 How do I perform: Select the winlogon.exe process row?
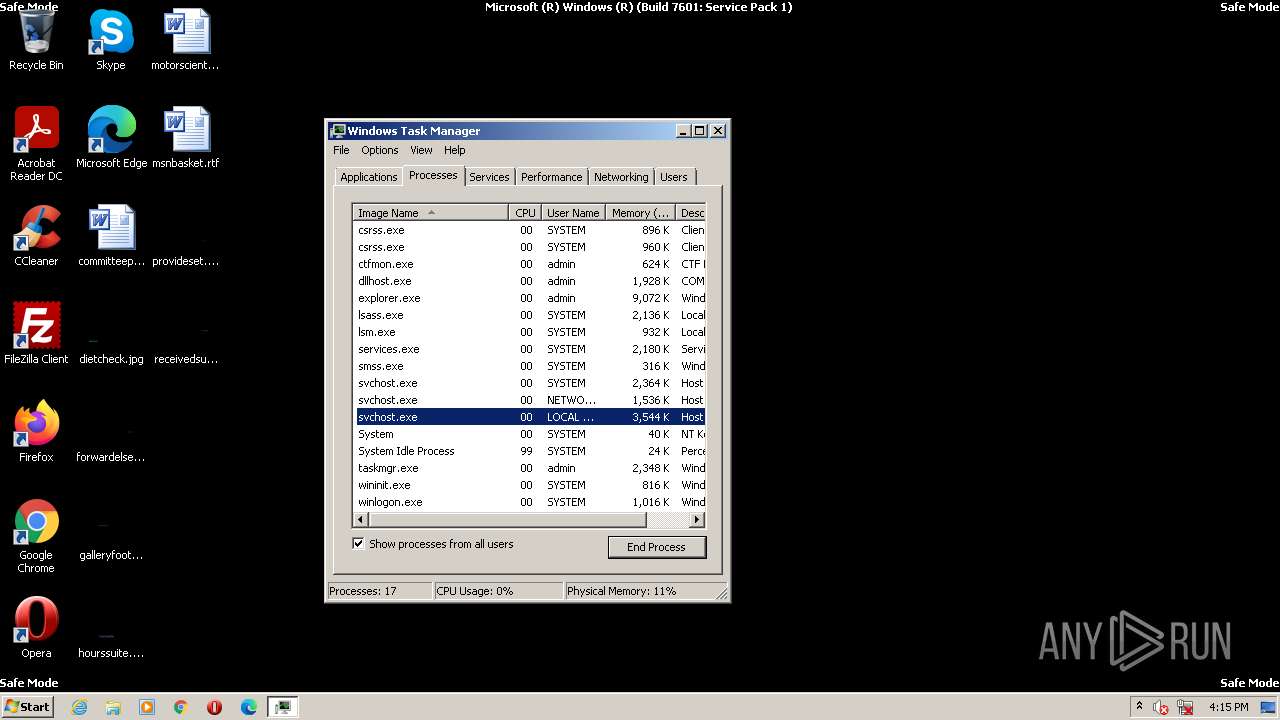coord(530,502)
